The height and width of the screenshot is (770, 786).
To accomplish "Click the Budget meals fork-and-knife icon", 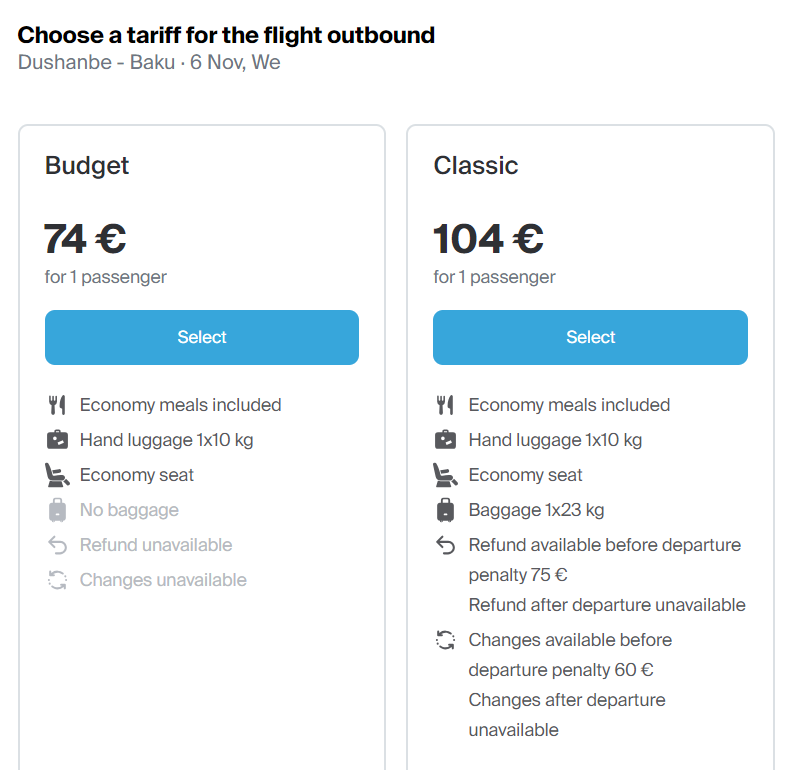I will click(x=57, y=405).
